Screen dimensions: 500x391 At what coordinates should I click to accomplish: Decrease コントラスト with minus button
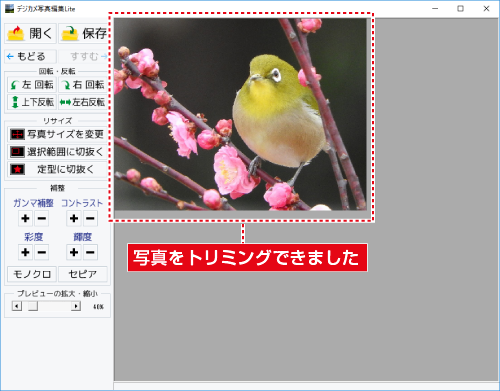[x=90, y=218]
